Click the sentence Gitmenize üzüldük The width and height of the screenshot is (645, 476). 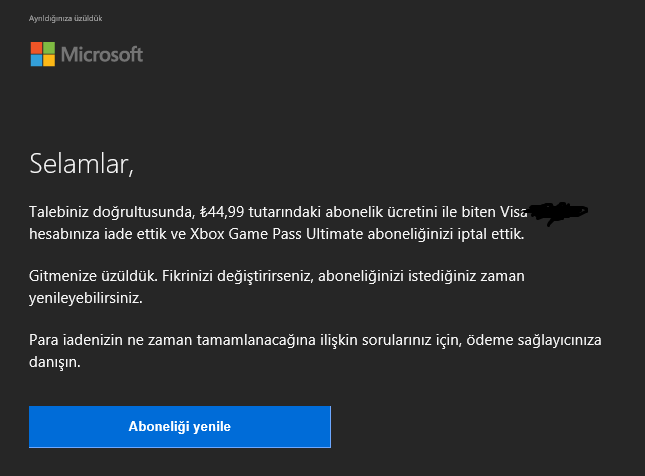93,276
